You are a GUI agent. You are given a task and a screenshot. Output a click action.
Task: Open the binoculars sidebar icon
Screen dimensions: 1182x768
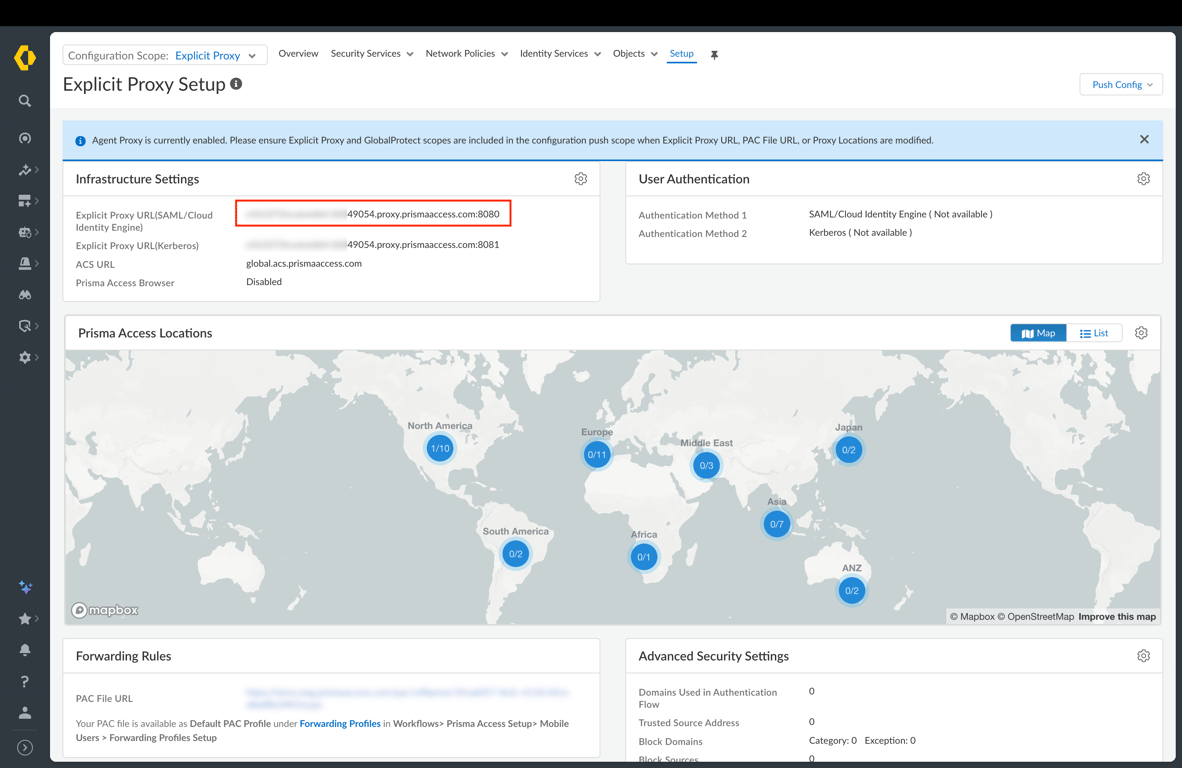[x=25, y=295]
